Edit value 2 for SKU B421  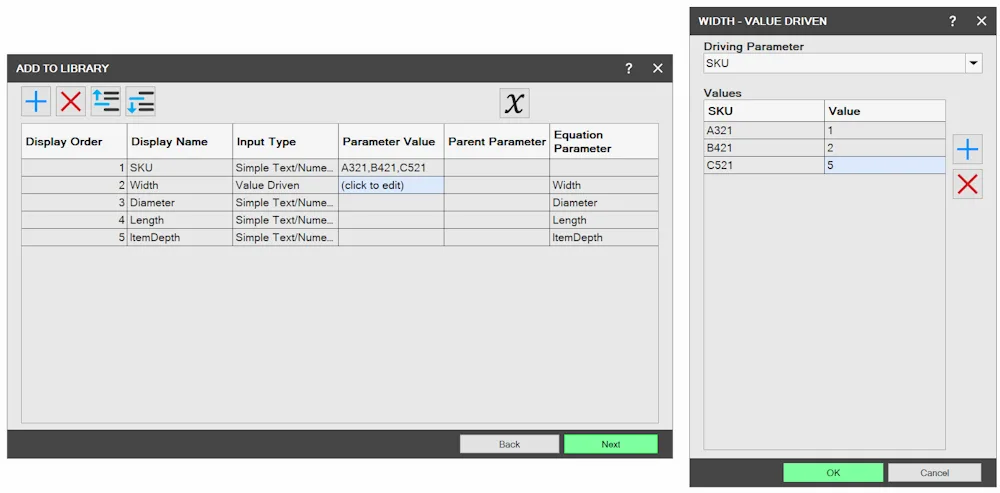(x=885, y=147)
